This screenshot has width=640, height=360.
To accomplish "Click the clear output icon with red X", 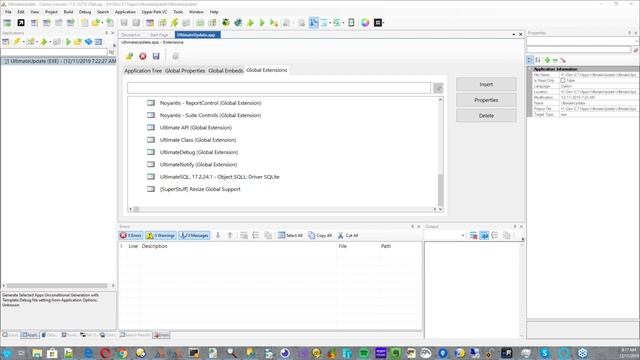I will (473, 236).
